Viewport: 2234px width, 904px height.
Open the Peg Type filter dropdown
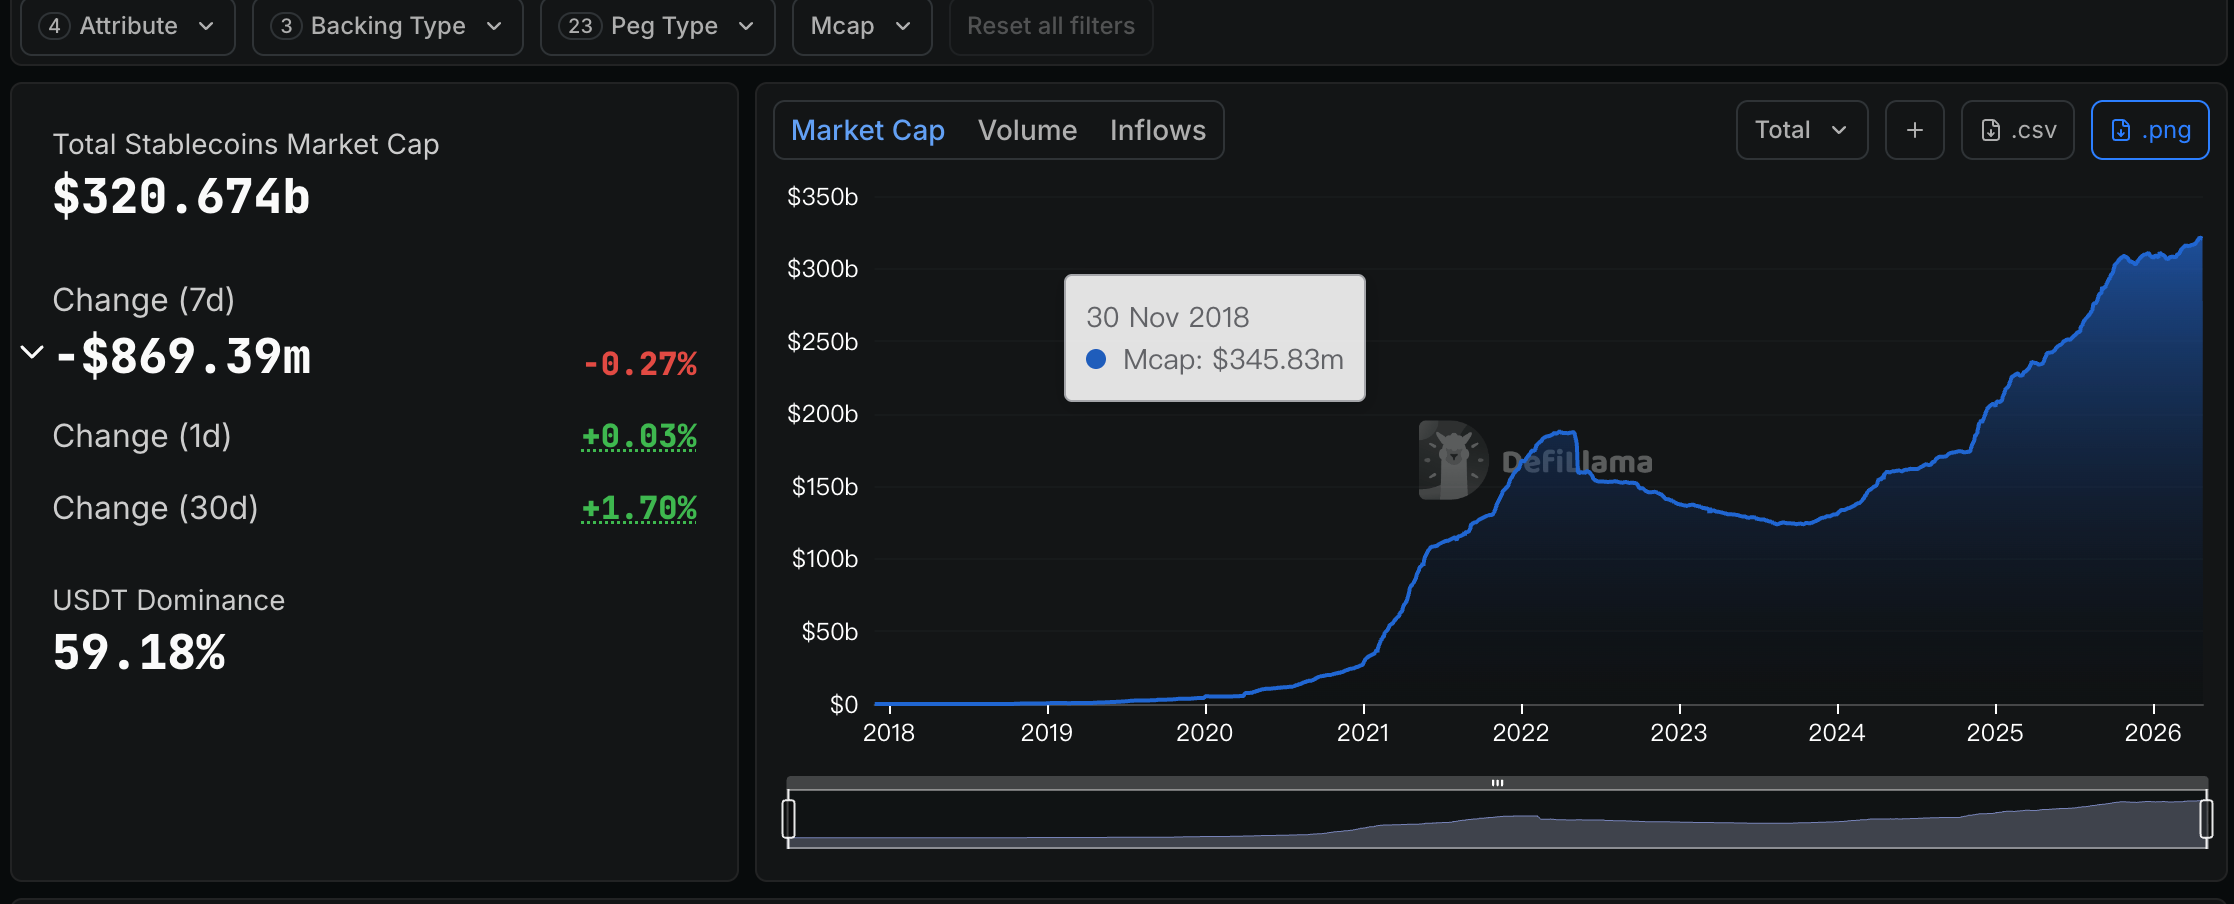[657, 26]
